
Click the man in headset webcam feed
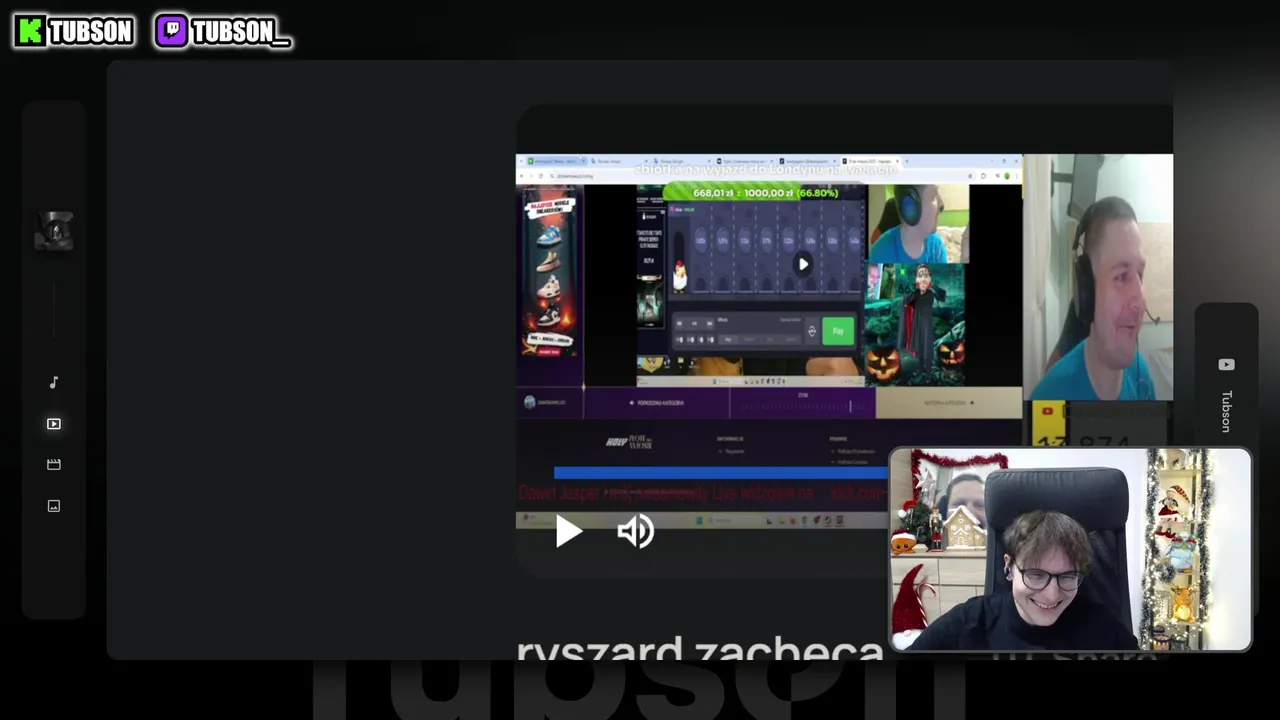click(1098, 277)
